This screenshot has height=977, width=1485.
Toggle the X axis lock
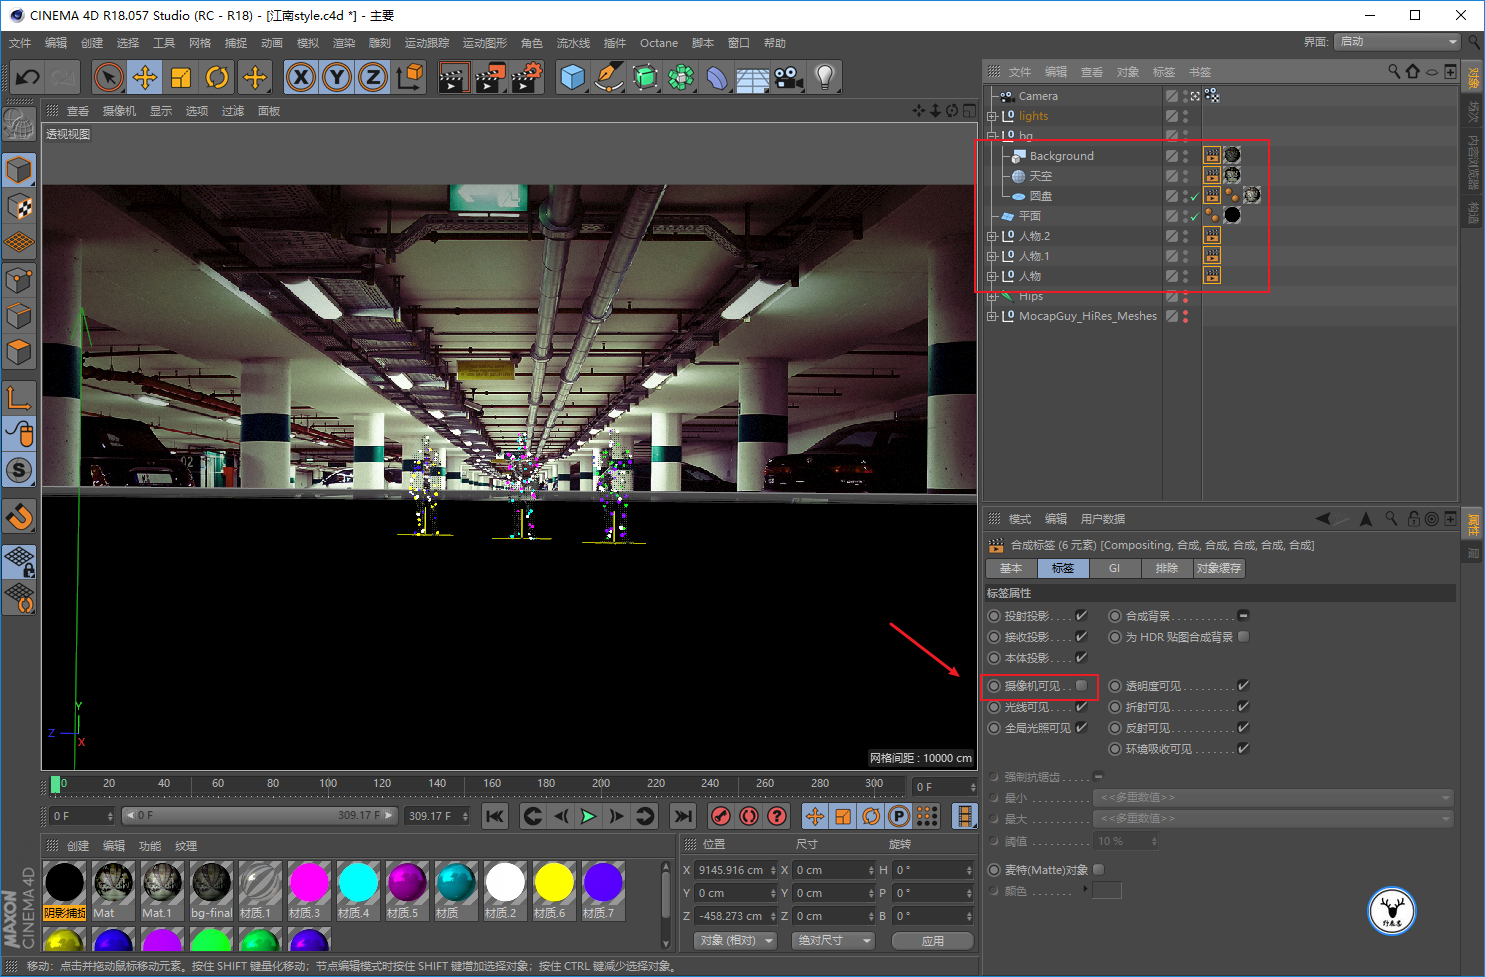click(301, 77)
